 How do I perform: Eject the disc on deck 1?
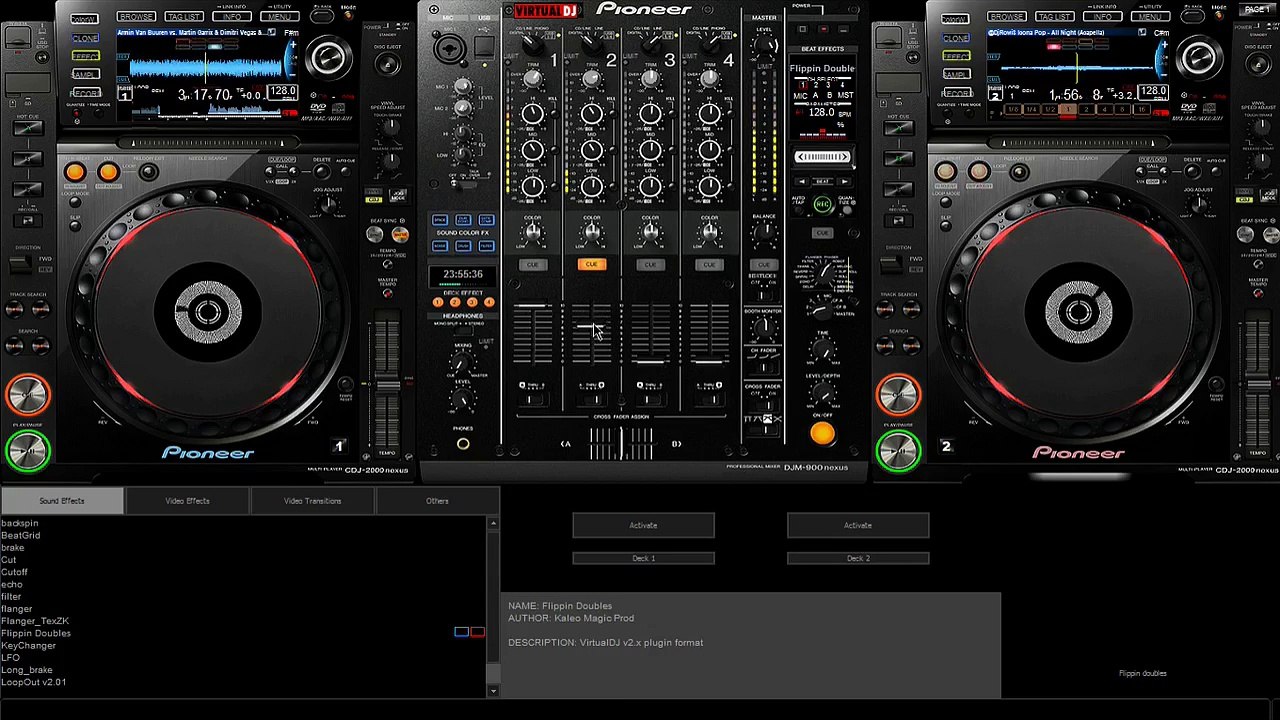(x=387, y=65)
